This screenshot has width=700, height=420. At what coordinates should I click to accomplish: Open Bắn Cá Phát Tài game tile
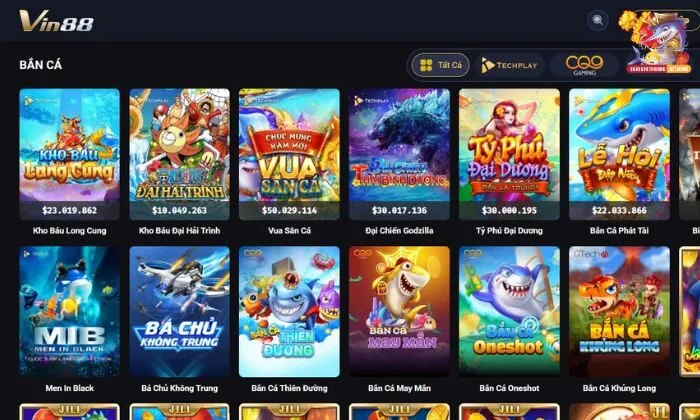[x=619, y=154]
